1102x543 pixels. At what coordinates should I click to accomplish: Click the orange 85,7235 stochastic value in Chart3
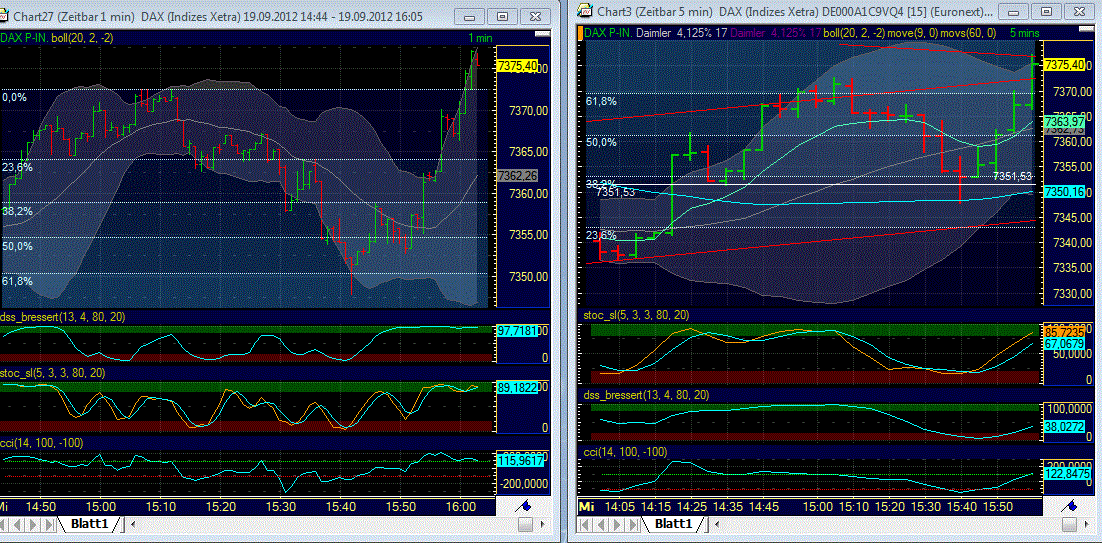click(x=1064, y=331)
